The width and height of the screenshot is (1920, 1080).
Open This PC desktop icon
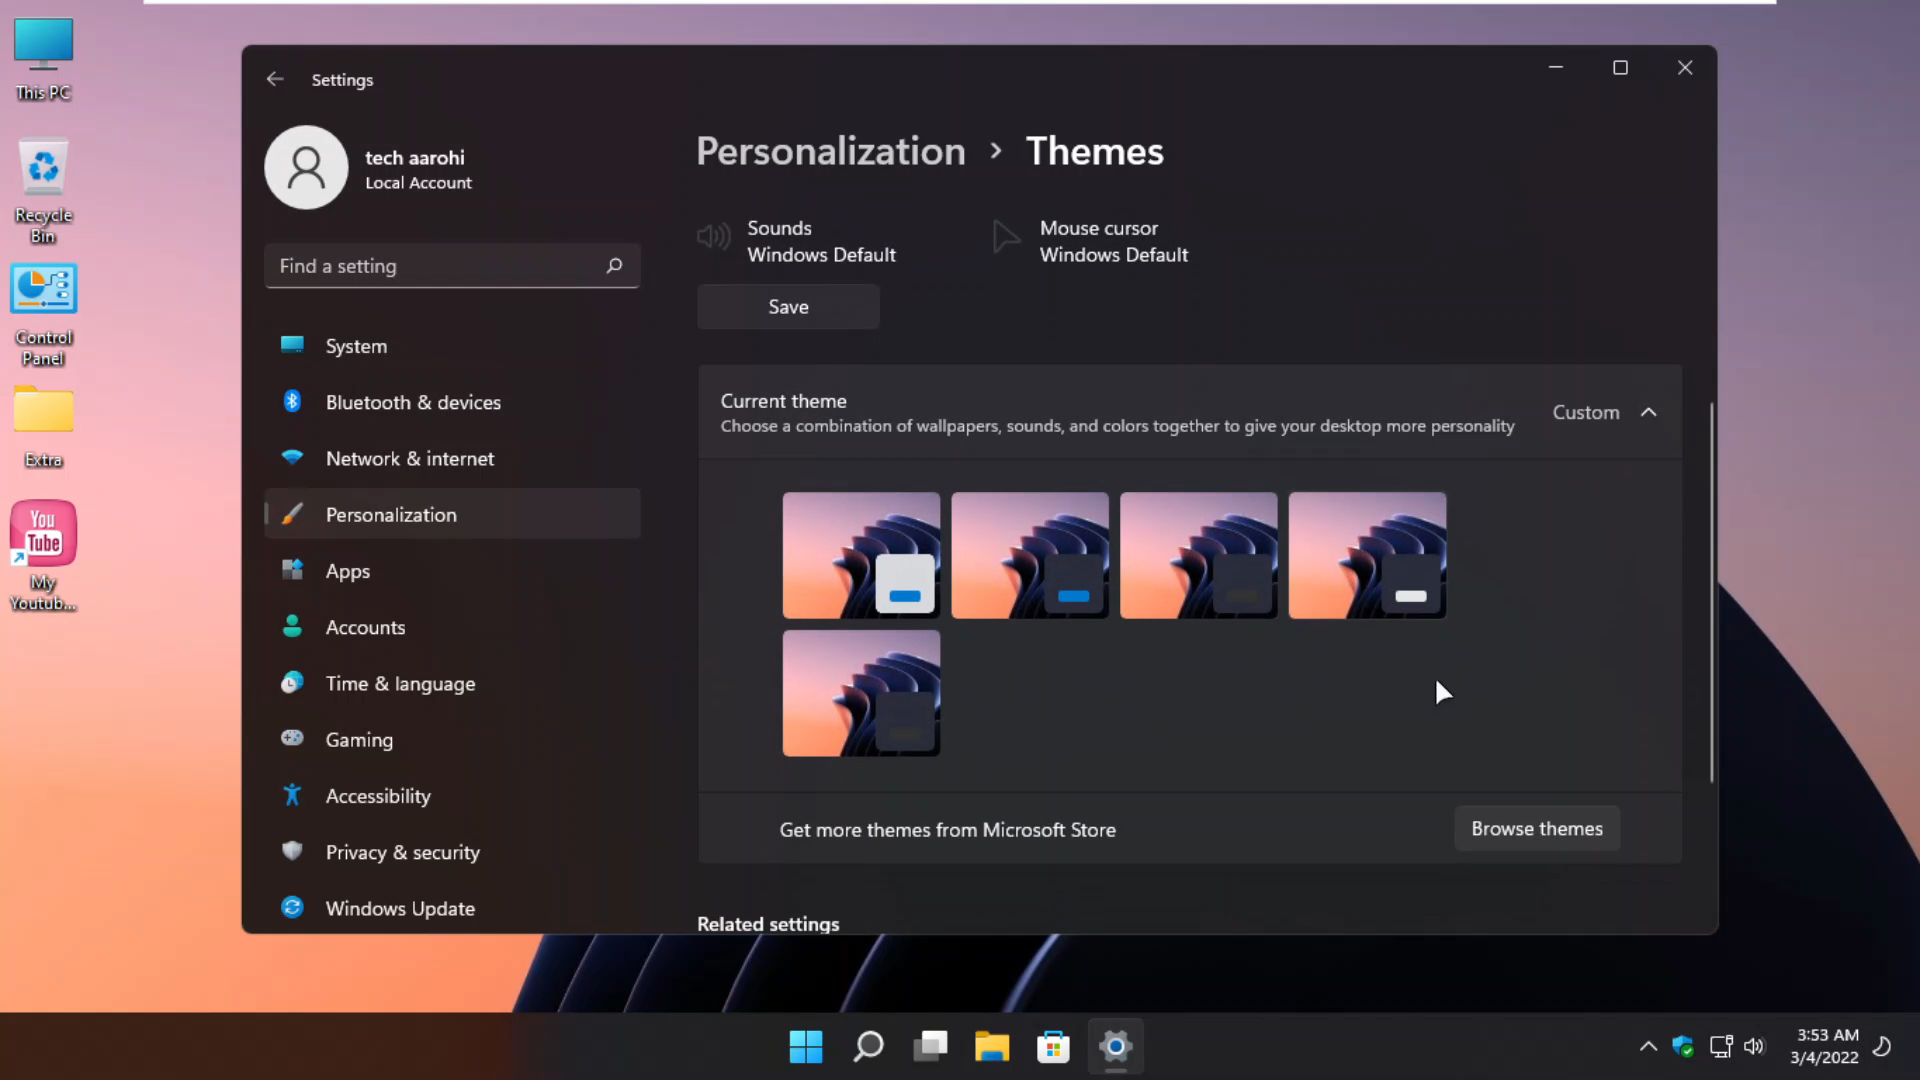[x=43, y=58]
